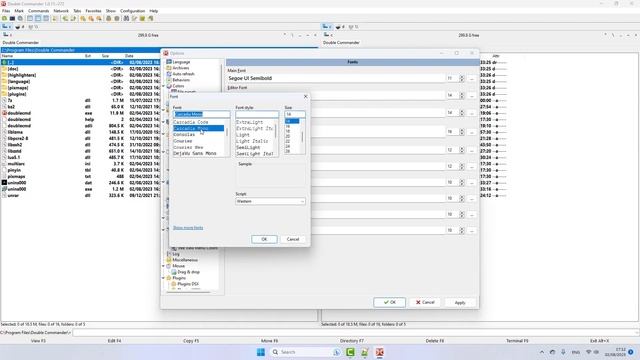Click the Terminal F9 function button
Image resolution: width=640 pixels, height=360 pixels.
pos(517,340)
